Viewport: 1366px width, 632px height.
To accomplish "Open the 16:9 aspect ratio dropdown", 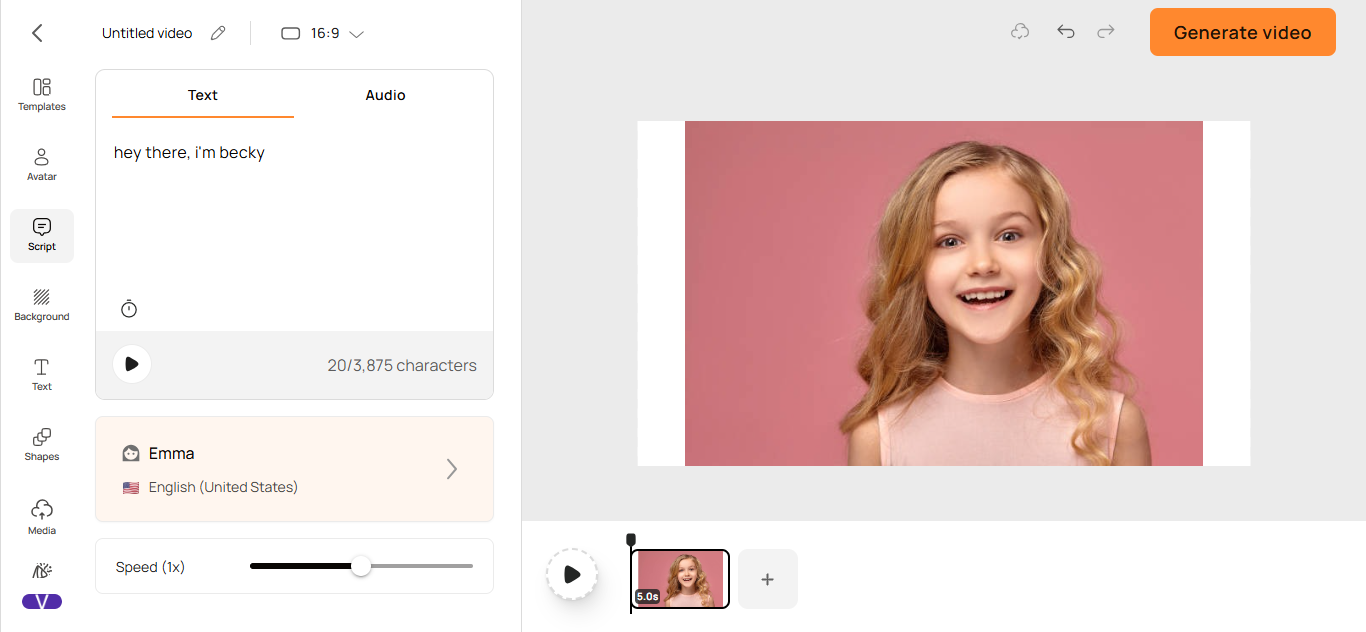I will [x=322, y=33].
